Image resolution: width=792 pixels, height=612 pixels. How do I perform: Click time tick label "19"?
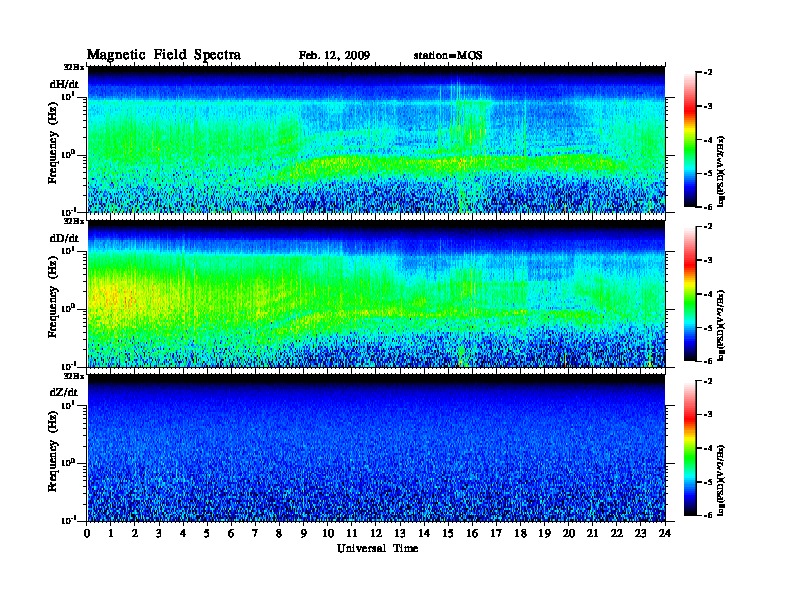pyautogui.click(x=544, y=533)
